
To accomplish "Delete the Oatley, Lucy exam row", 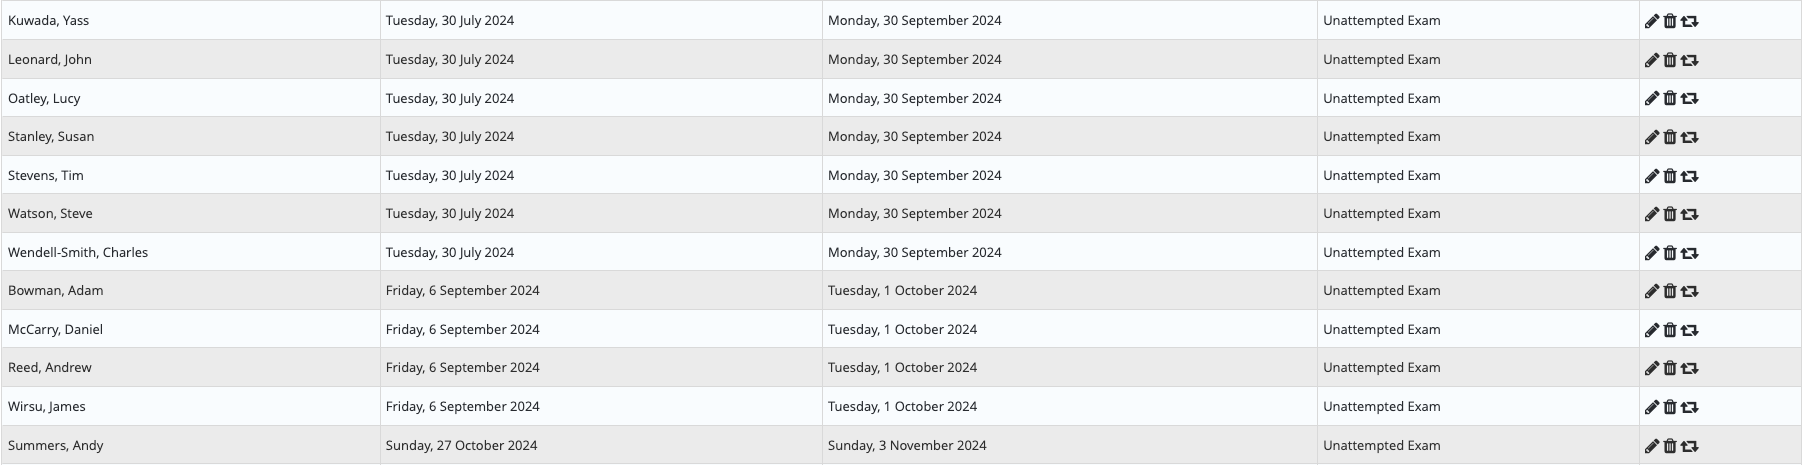I will 1670,99.
